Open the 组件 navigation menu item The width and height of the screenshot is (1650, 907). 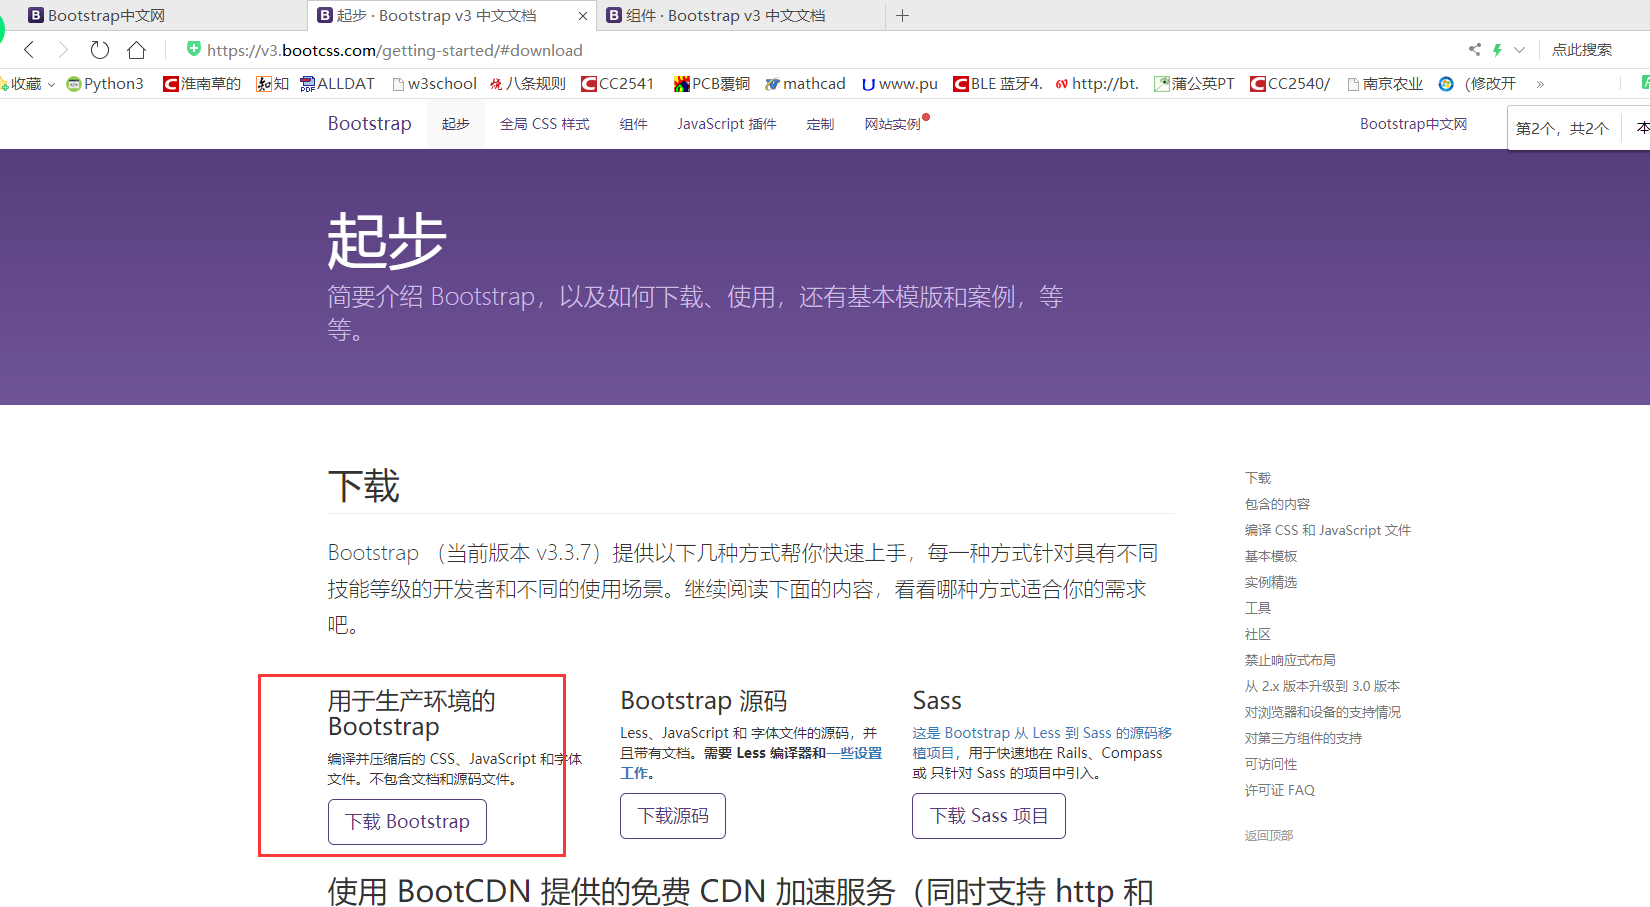click(634, 123)
